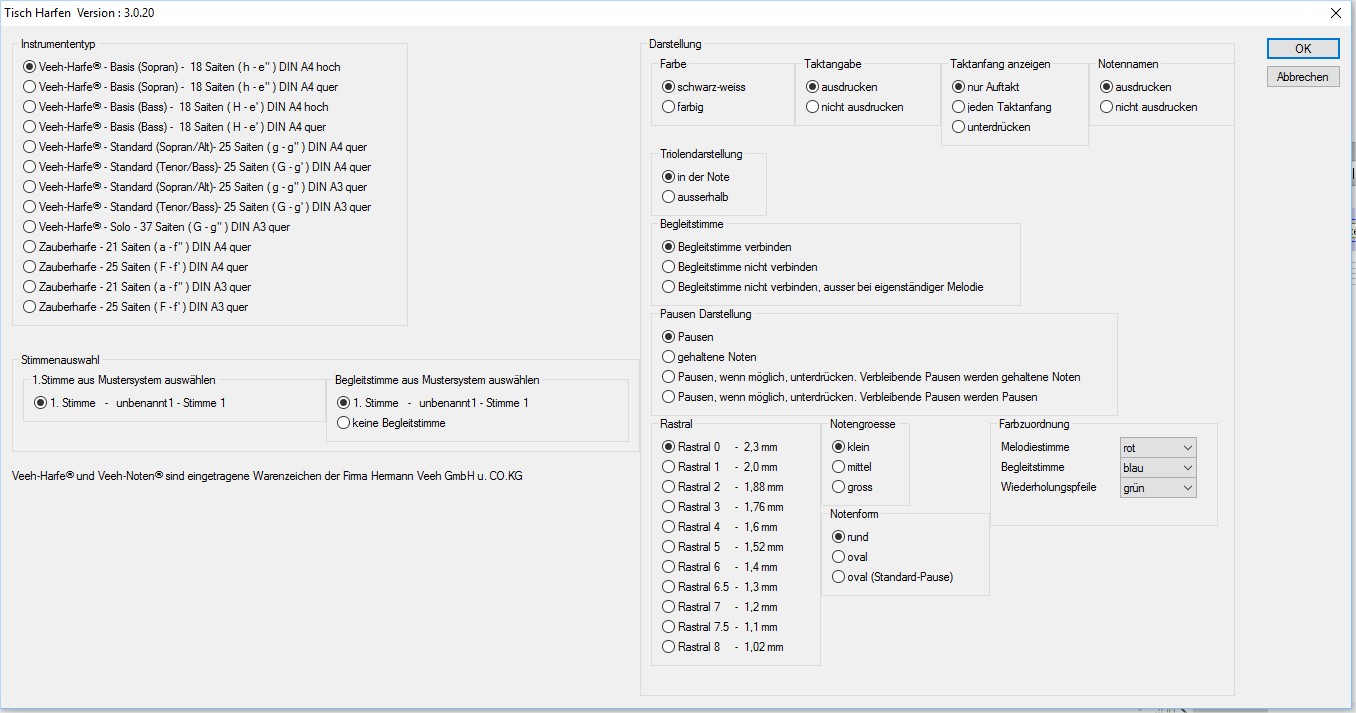The width and height of the screenshot is (1356, 713).
Task: Select nicht ausdrucken under Notennamen
Action: (1107, 107)
